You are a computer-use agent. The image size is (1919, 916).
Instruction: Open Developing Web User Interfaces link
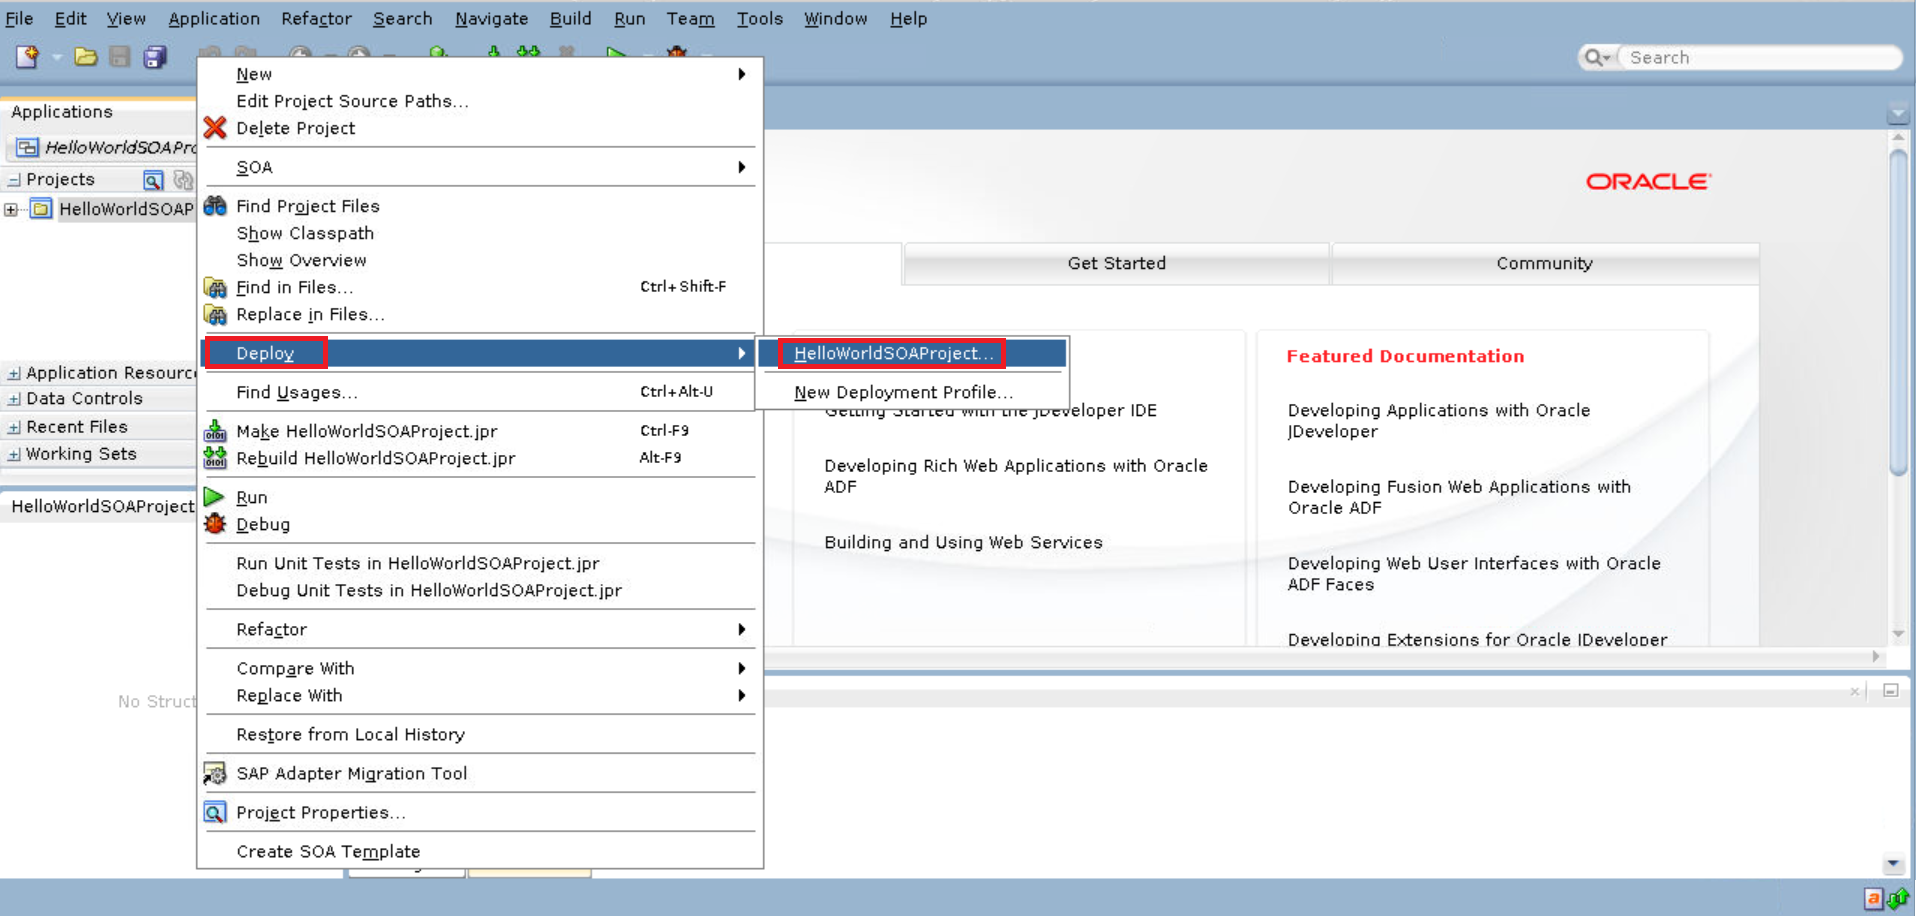tap(1474, 574)
